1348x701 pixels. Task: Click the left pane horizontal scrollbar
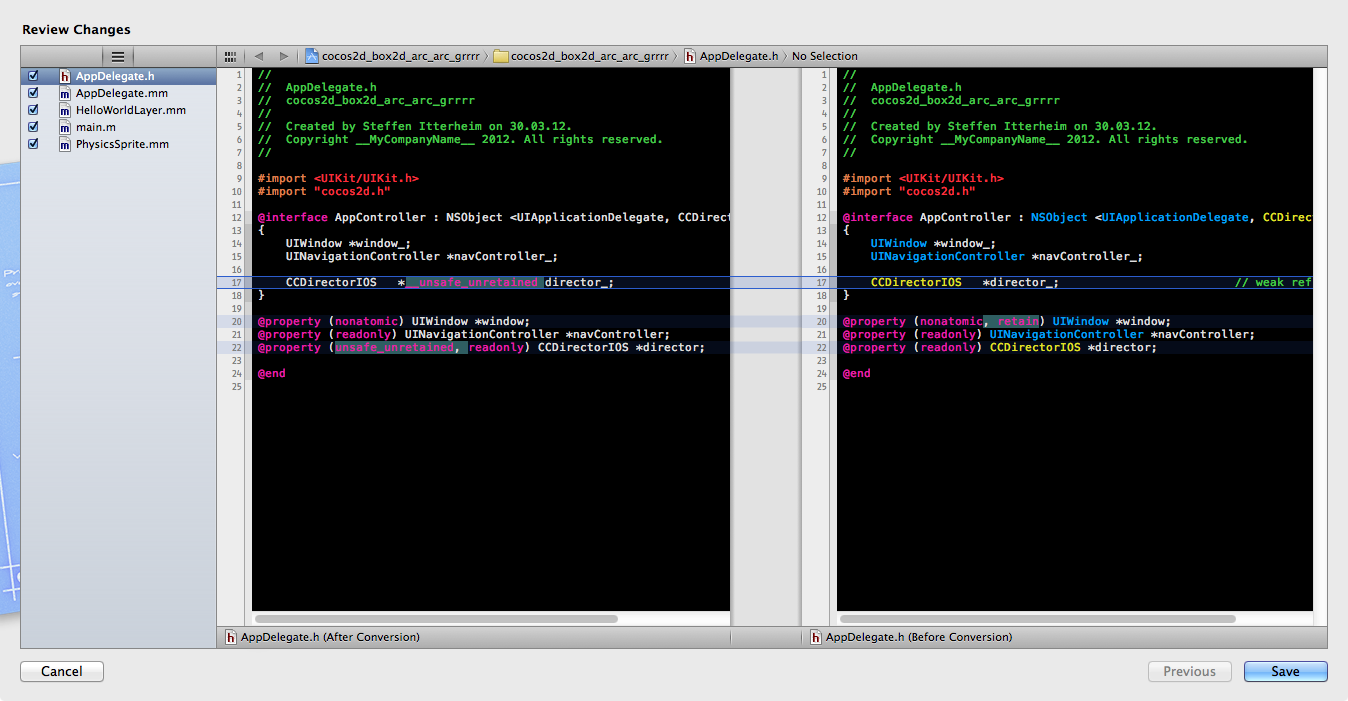pos(435,619)
